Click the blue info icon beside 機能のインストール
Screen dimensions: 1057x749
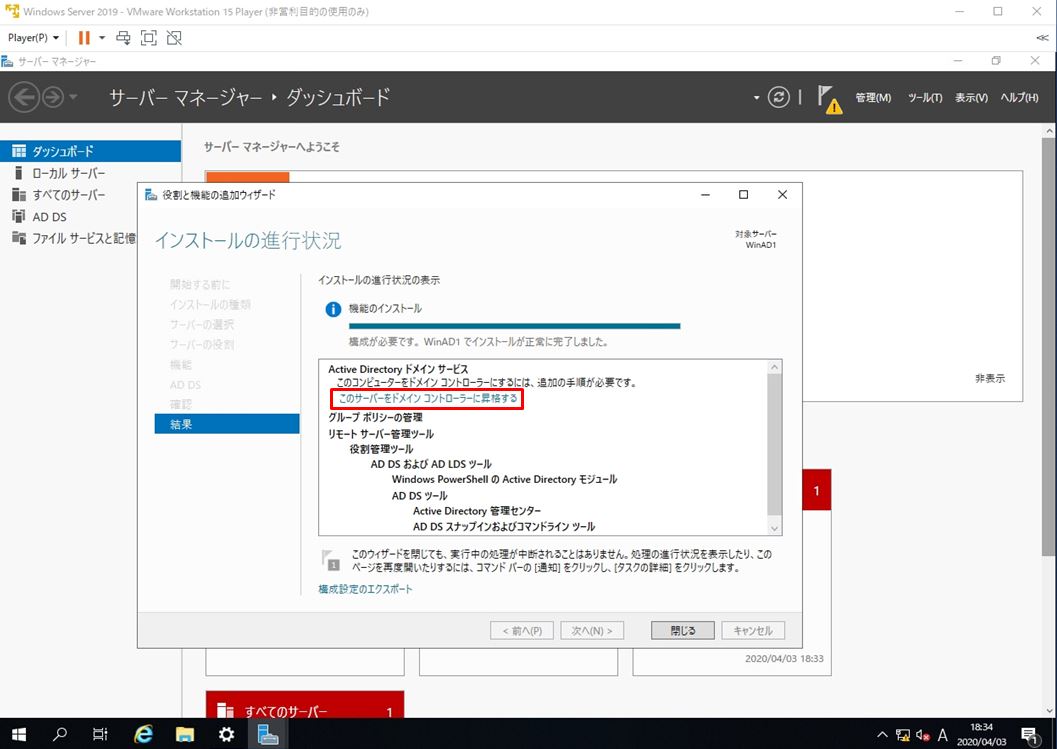pos(333,309)
